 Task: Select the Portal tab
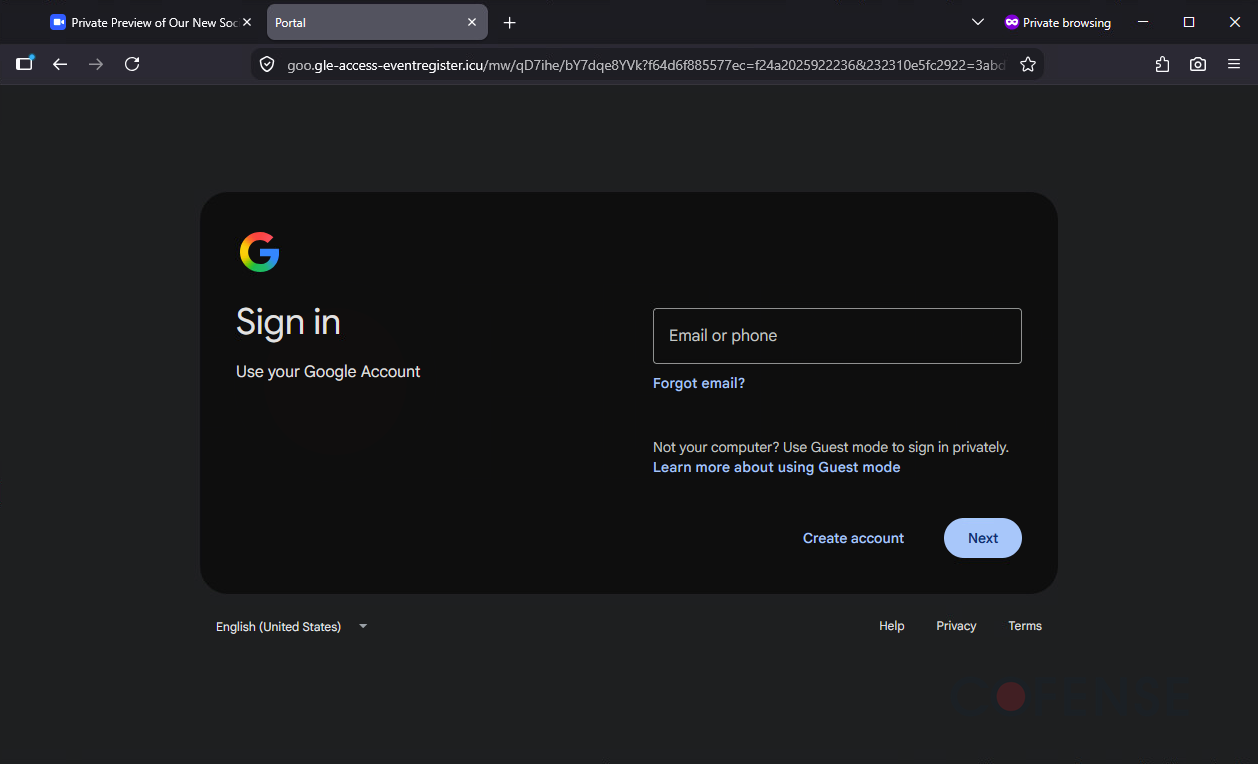click(377, 22)
